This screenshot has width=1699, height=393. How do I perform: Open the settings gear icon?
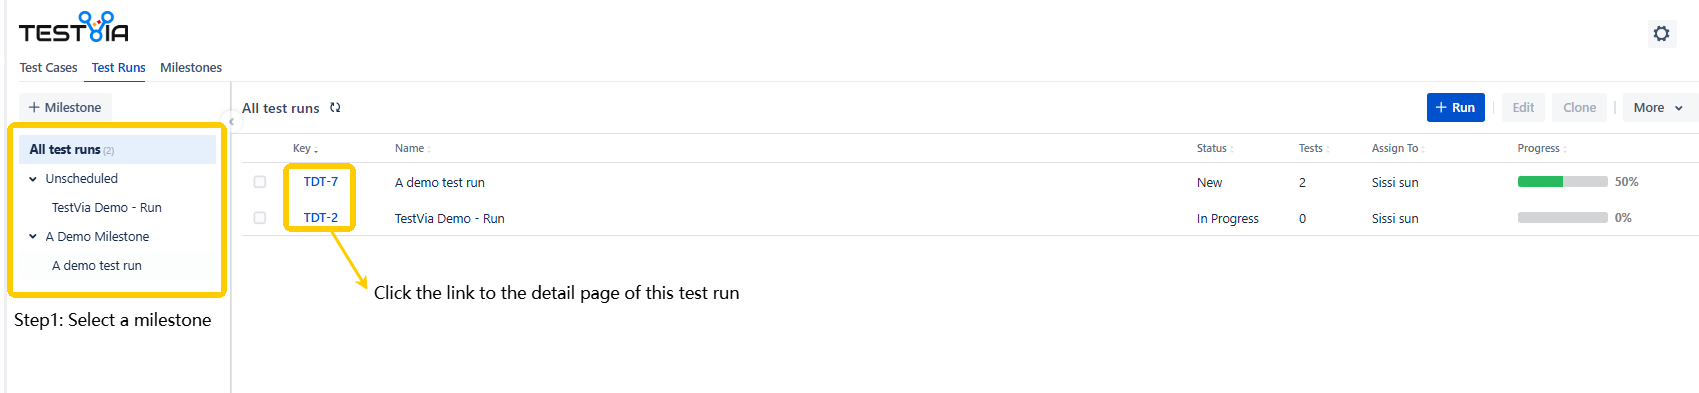1661,33
